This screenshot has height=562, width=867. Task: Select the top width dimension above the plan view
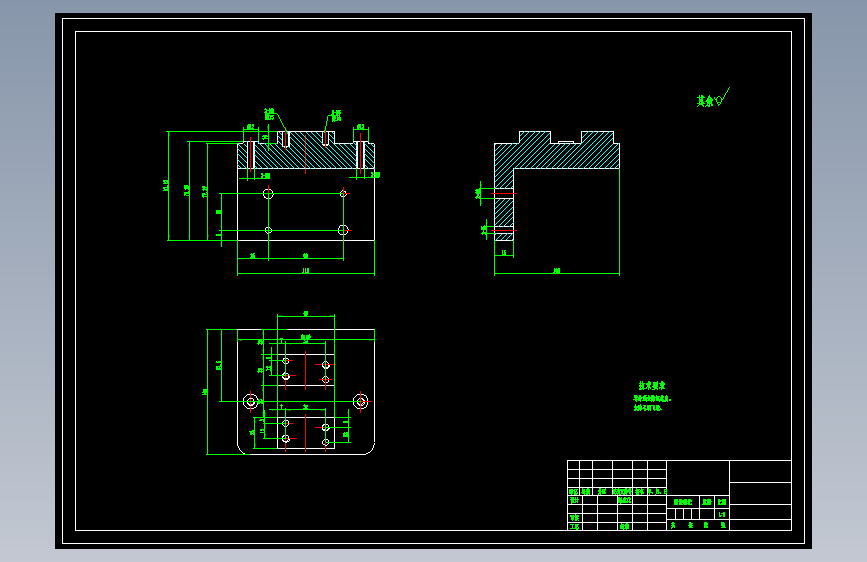[x=306, y=314]
